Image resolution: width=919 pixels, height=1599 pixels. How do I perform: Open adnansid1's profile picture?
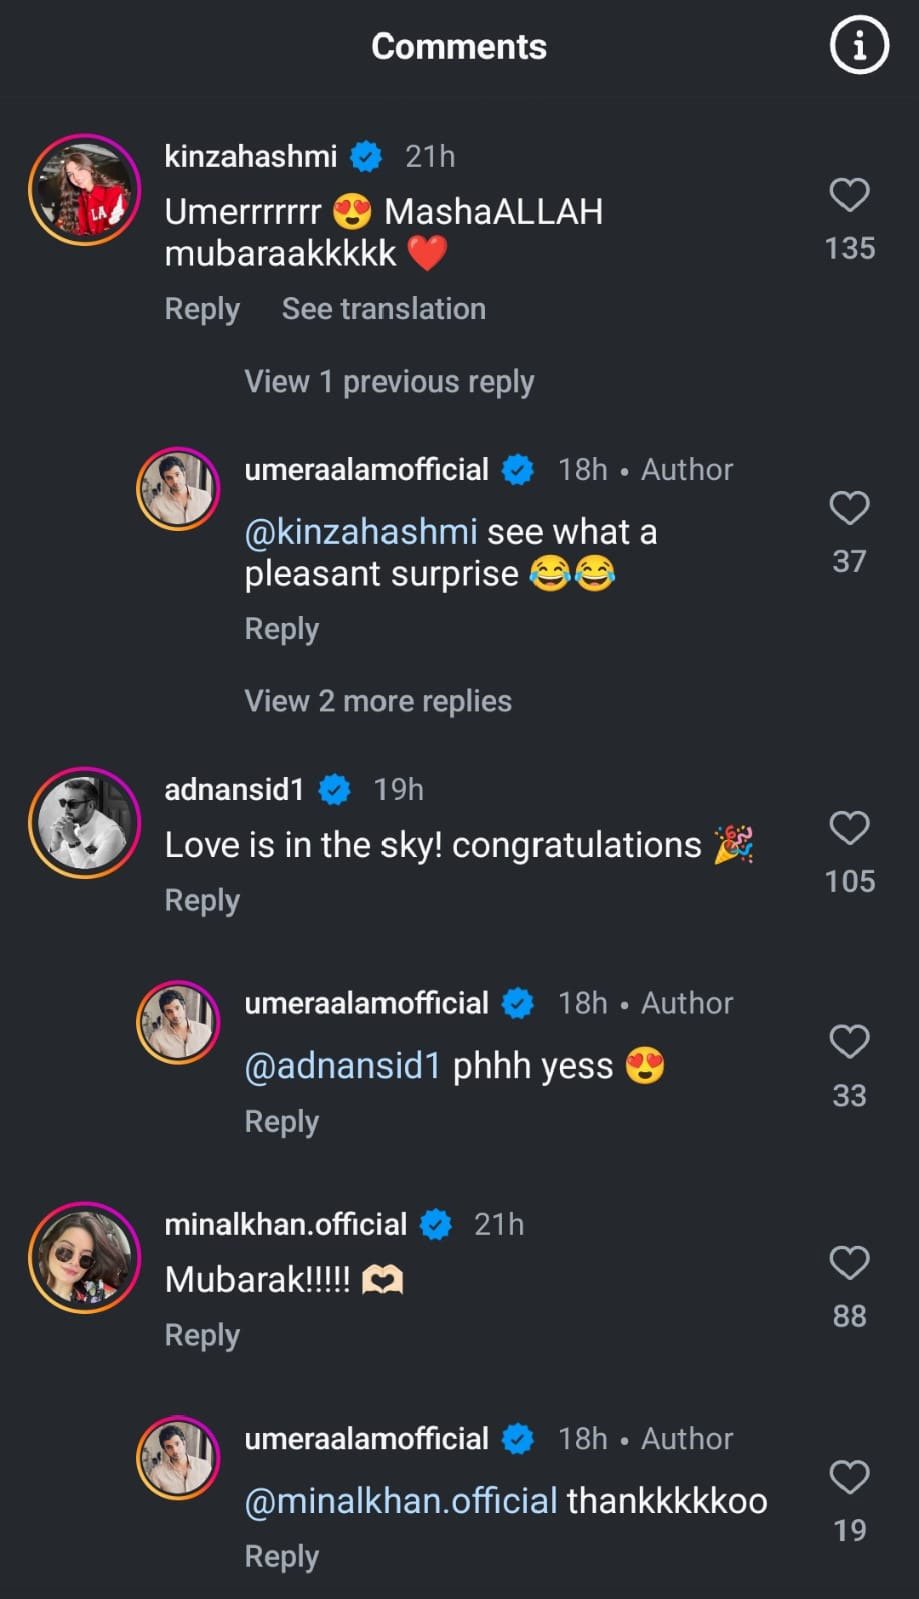[85, 822]
